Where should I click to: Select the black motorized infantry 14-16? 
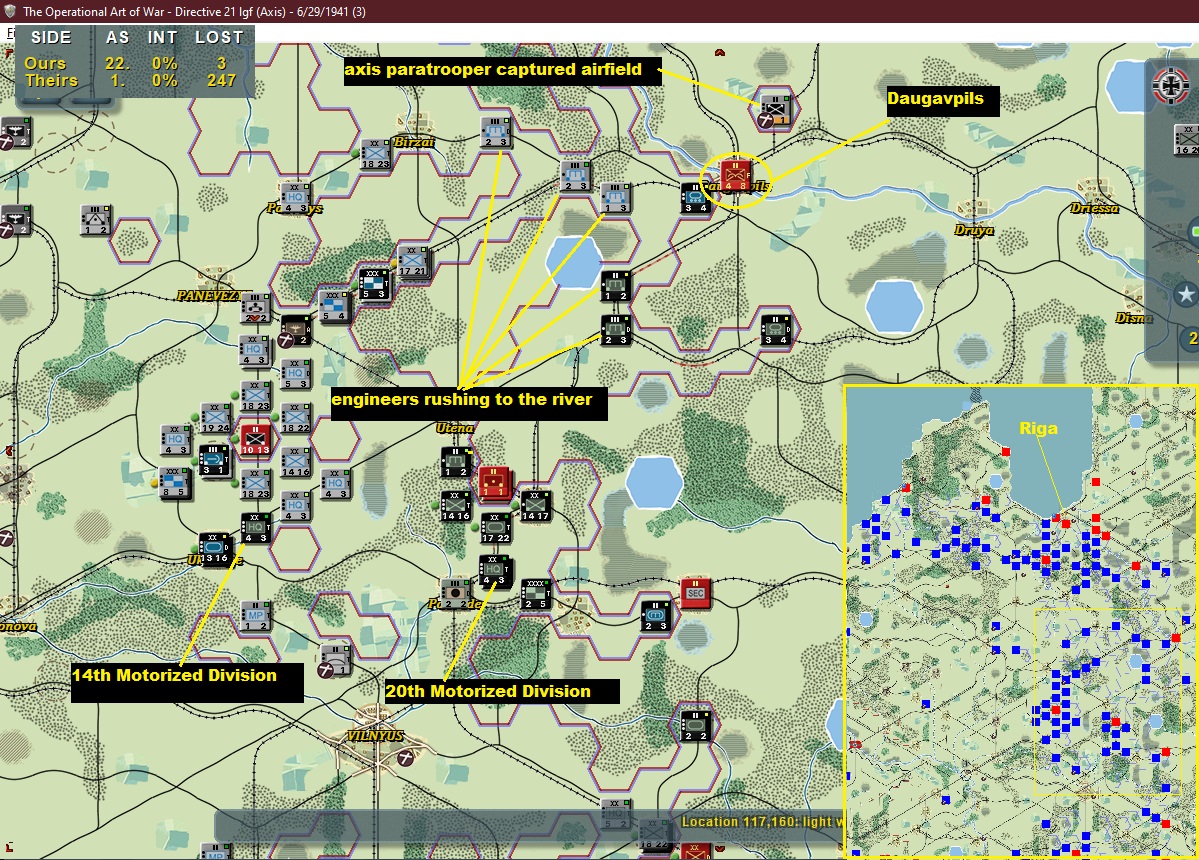(x=456, y=506)
